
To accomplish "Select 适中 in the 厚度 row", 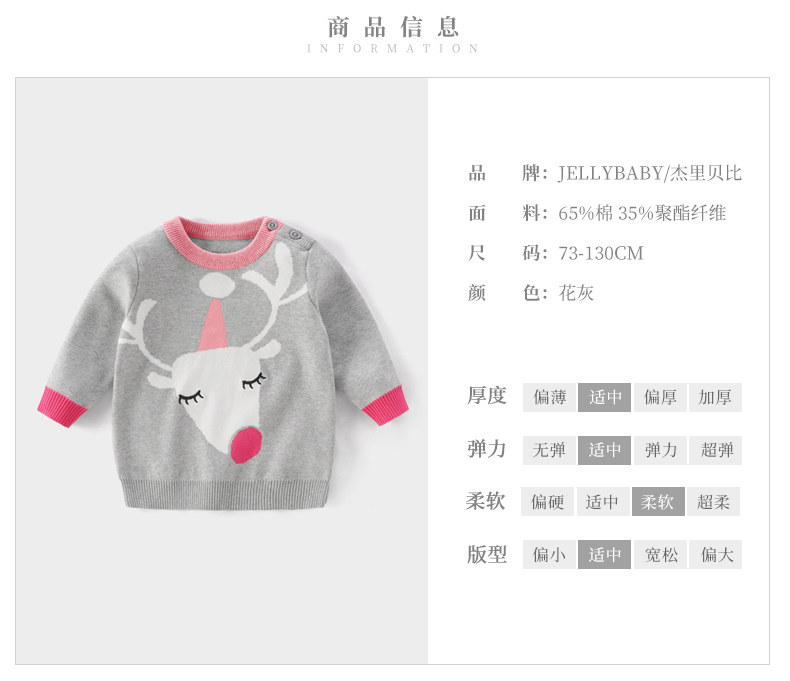I will pos(604,397).
